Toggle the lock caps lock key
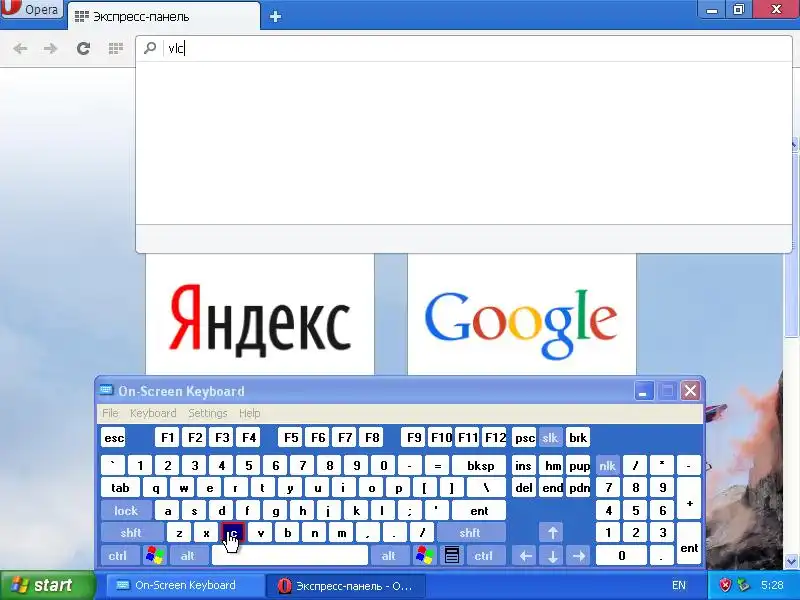 126,511
